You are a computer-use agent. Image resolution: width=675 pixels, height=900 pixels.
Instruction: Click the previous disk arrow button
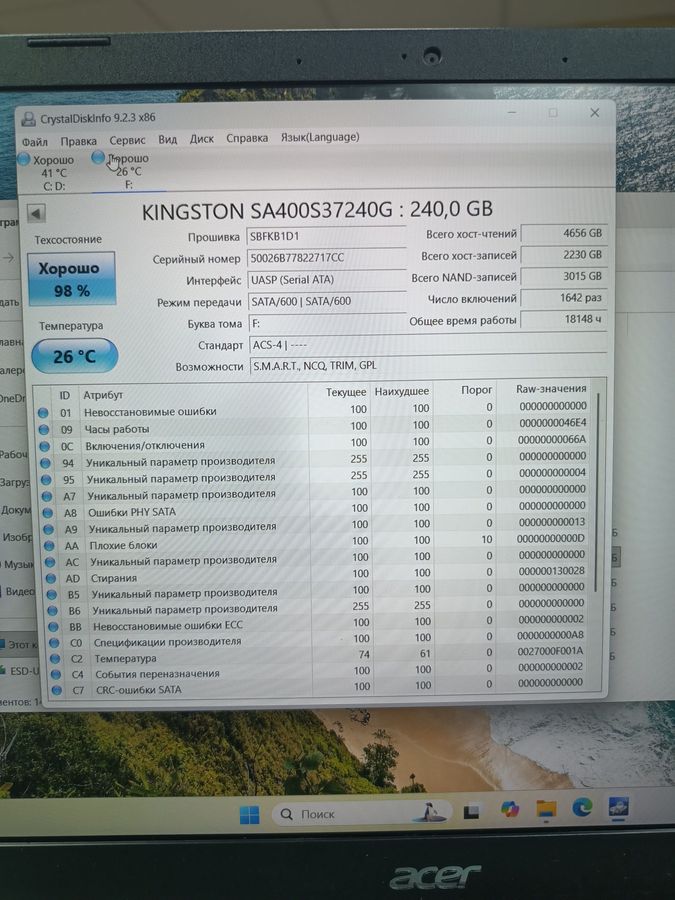click(36, 213)
